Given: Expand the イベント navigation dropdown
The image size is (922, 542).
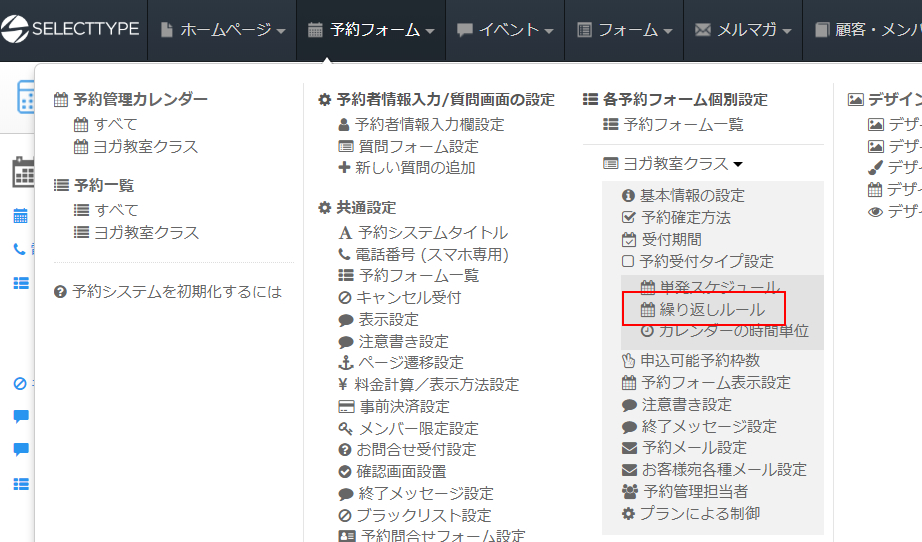Looking at the screenshot, I should 505,30.
